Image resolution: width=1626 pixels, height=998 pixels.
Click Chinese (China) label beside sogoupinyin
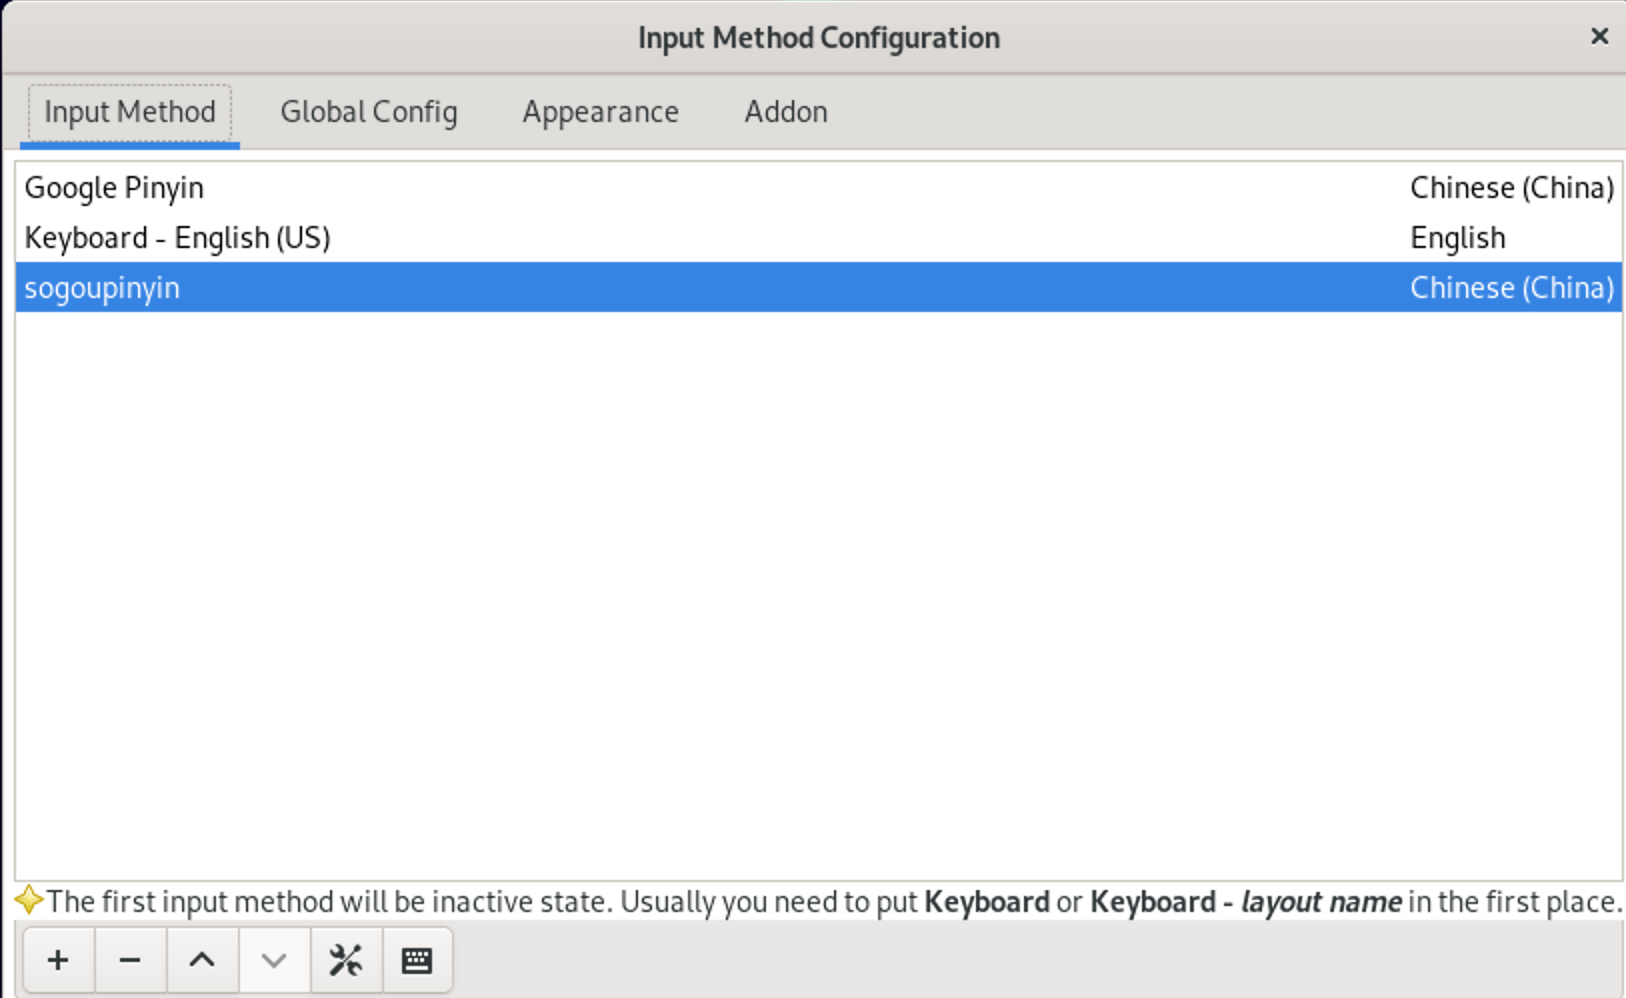coord(1512,288)
